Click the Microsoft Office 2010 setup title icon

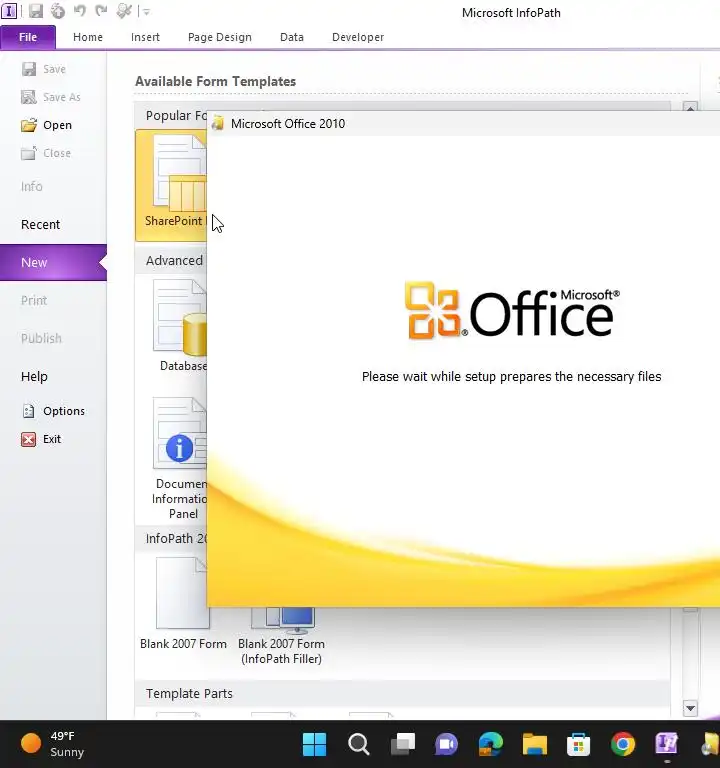pos(217,123)
